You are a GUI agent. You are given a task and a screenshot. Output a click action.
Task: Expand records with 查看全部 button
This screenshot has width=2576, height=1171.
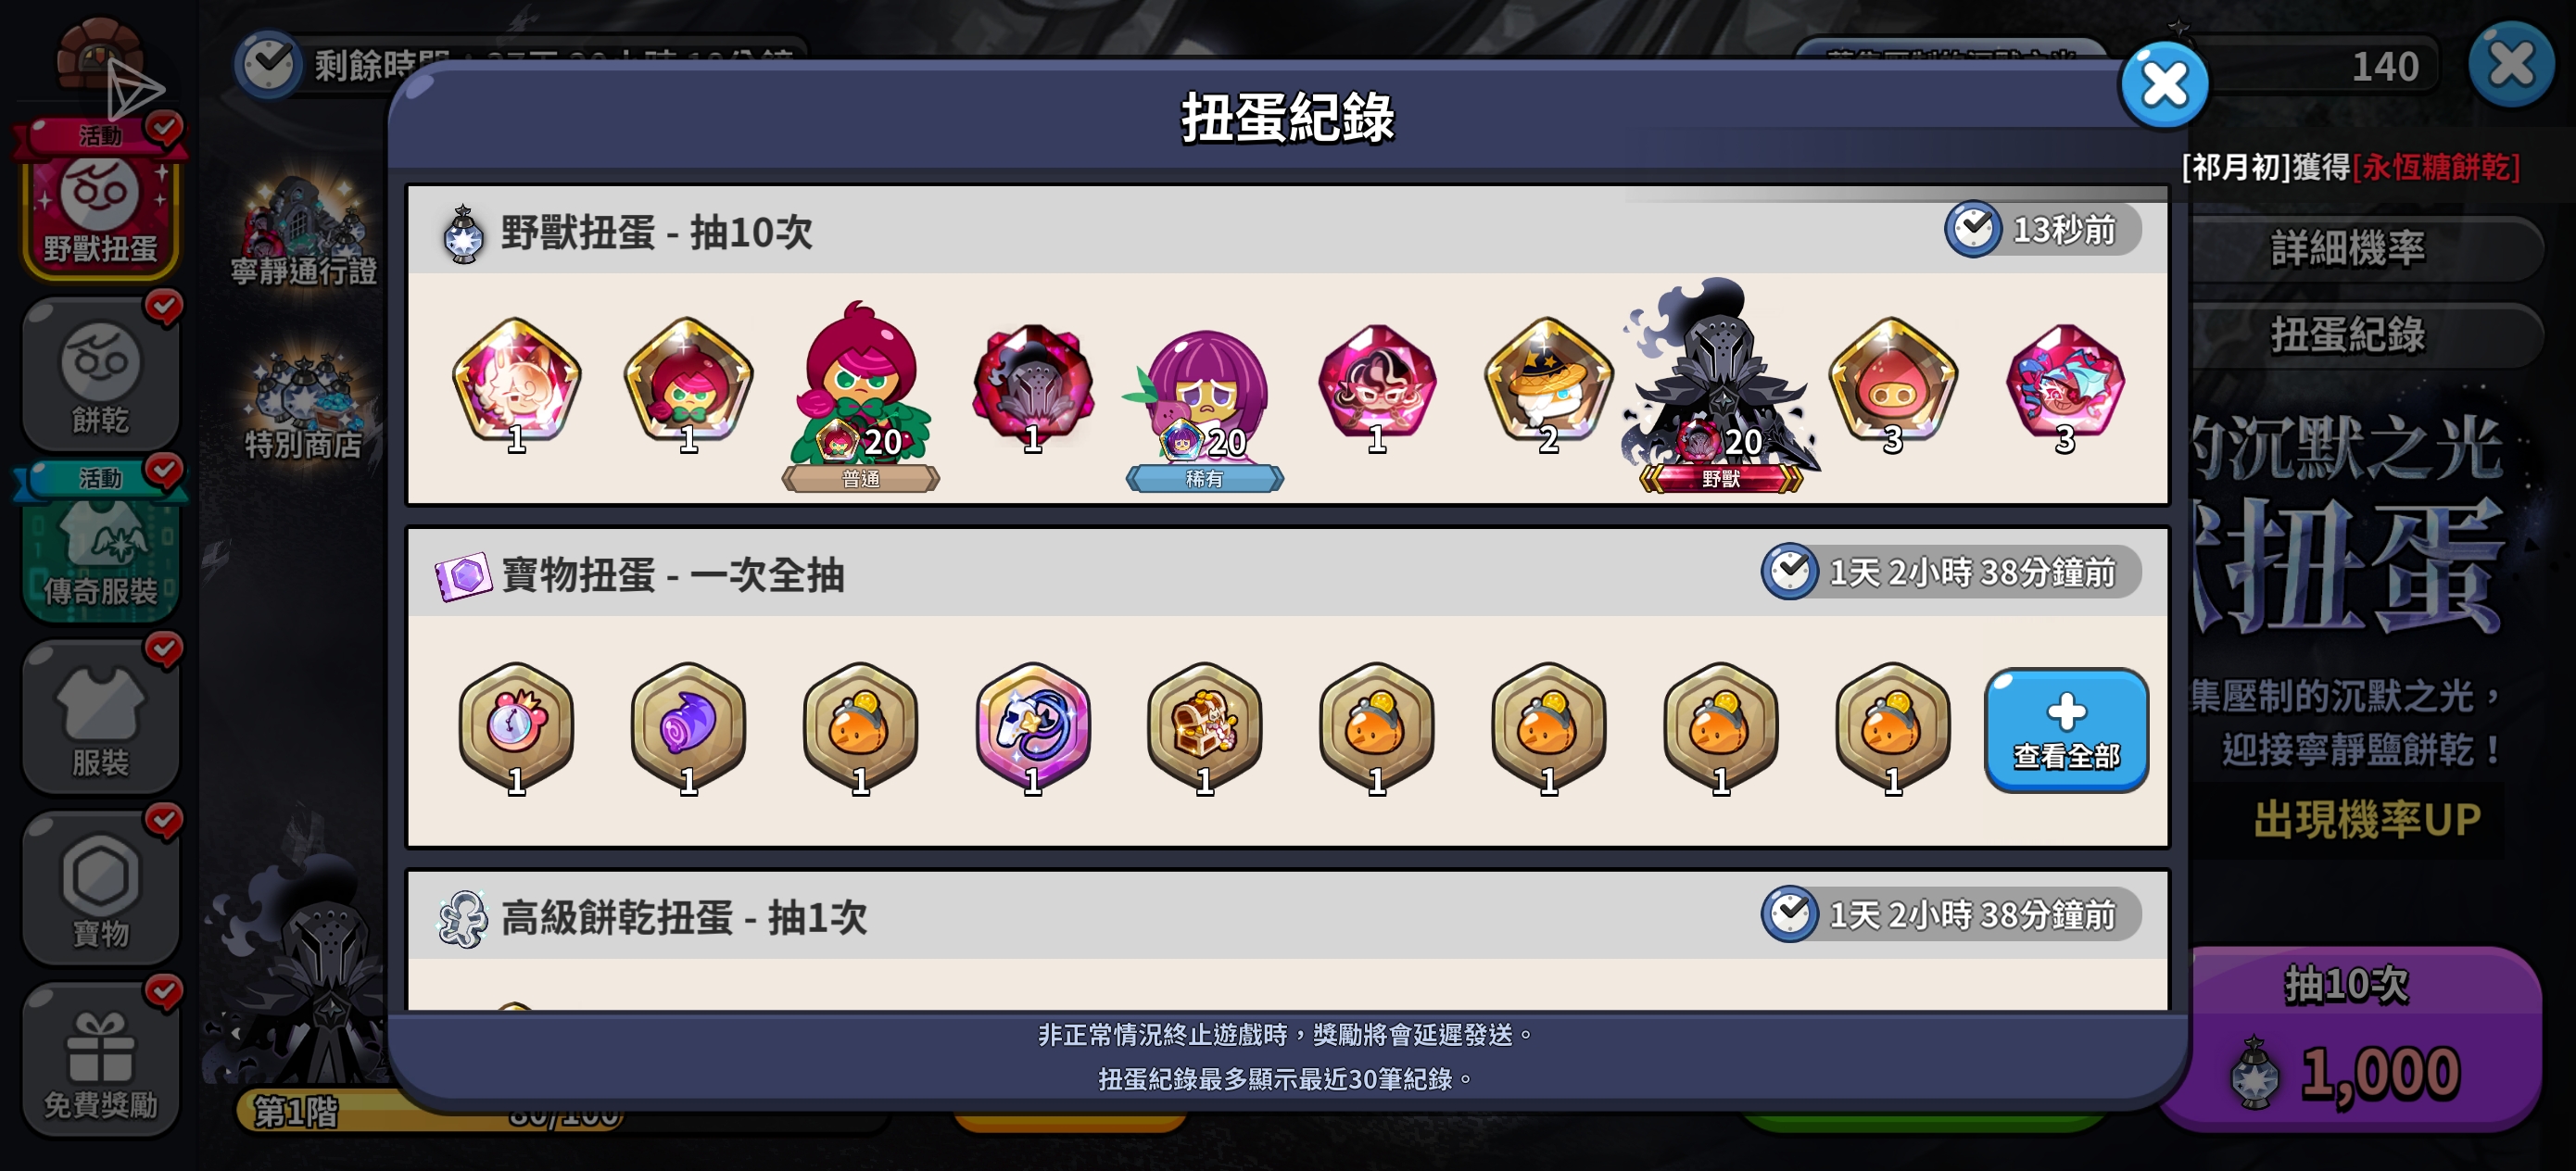tap(2065, 730)
